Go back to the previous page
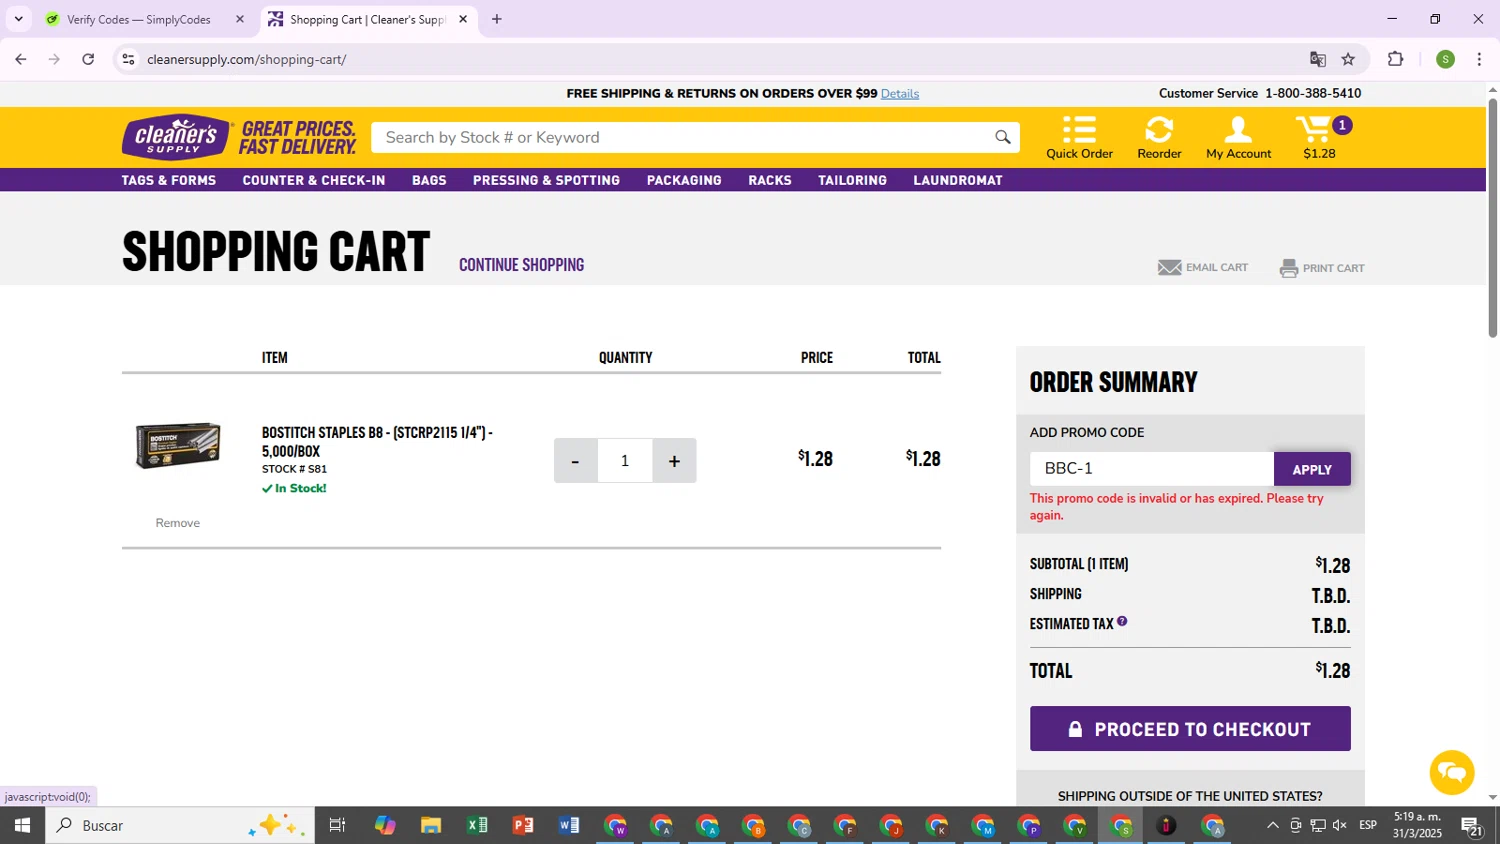The height and width of the screenshot is (844, 1500). [x=21, y=59]
